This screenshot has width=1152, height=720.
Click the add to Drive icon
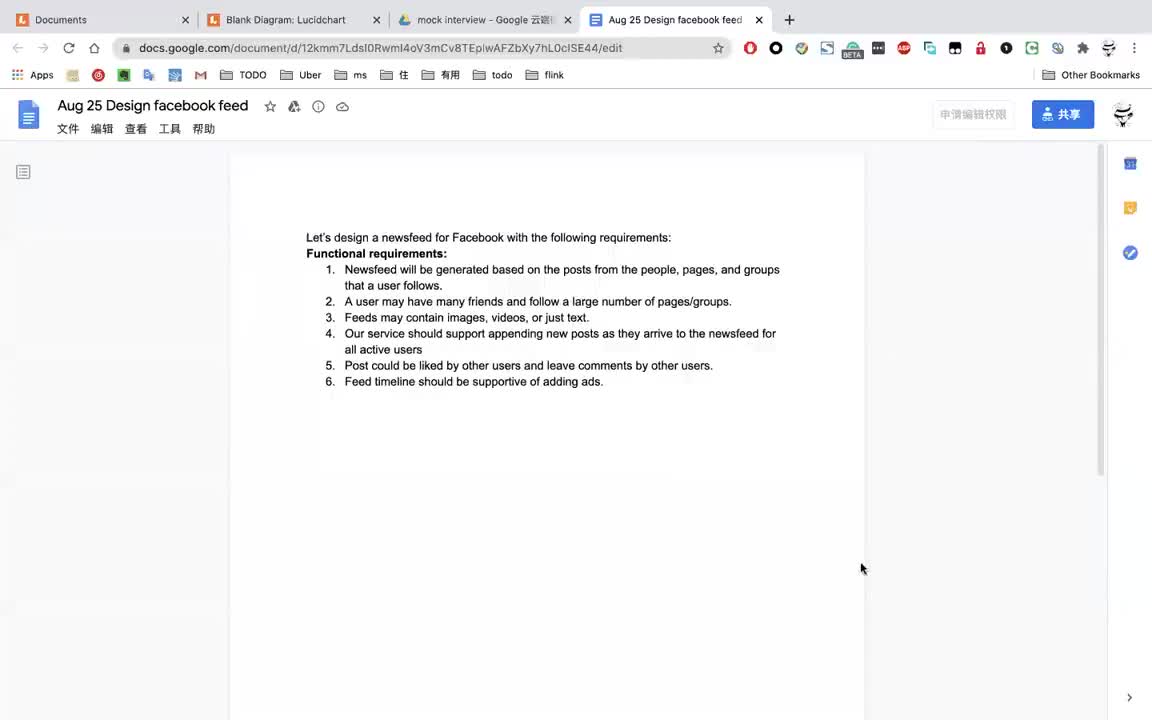(294, 107)
